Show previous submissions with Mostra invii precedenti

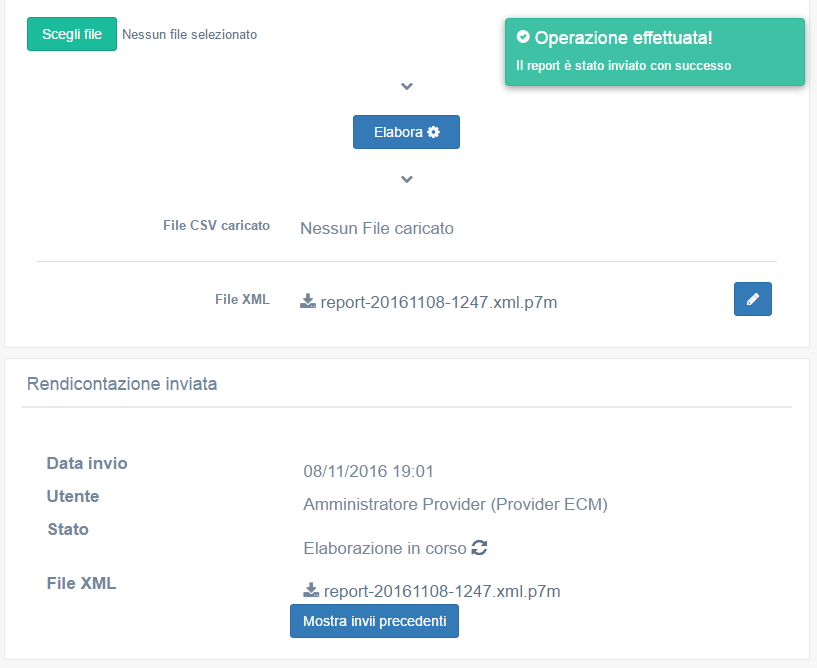pos(374,621)
